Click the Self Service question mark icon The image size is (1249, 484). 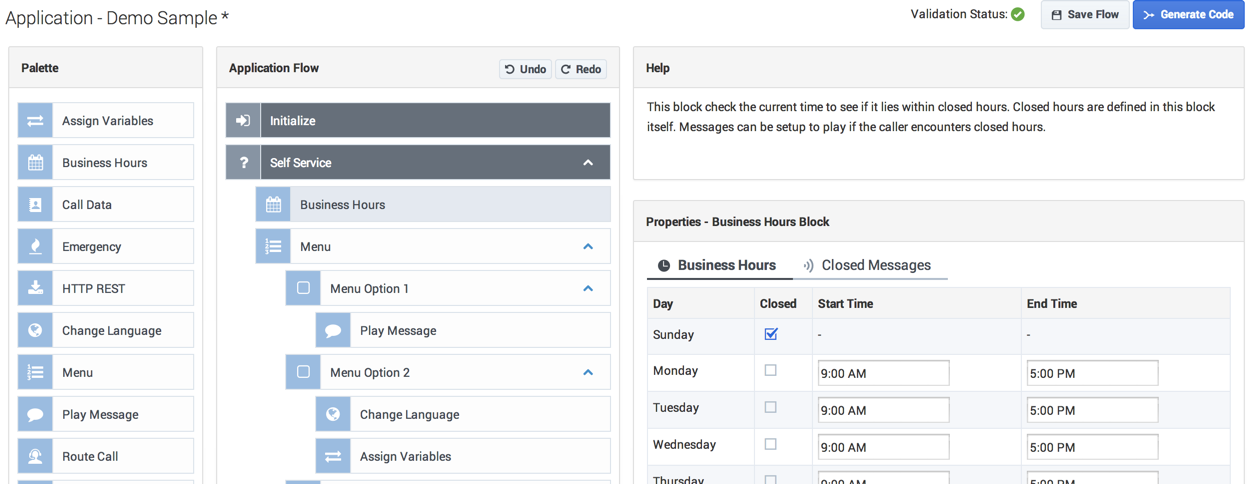coord(243,163)
